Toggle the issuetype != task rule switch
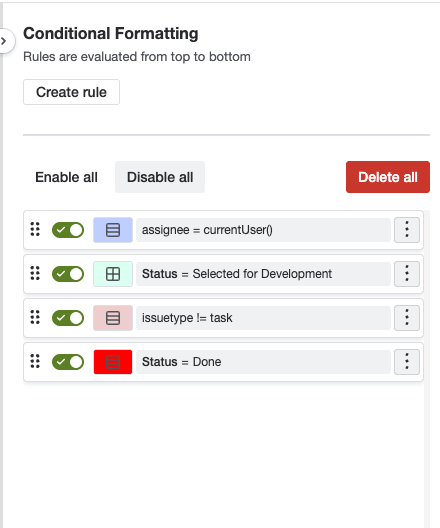Image resolution: width=440 pixels, height=528 pixels. [68, 318]
